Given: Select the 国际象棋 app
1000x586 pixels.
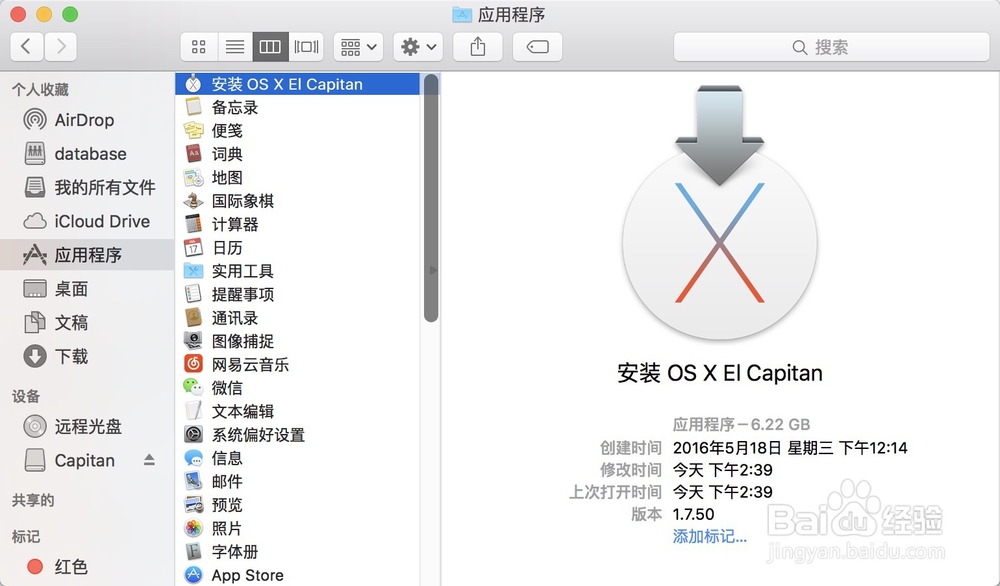Looking at the screenshot, I should pyautogui.click(x=297, y=201).
